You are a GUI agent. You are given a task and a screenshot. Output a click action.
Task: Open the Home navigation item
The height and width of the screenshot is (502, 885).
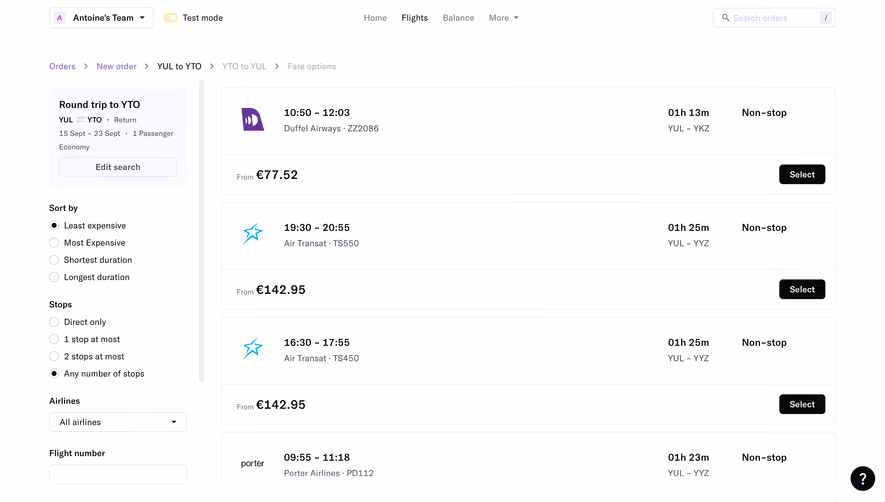pyautogui.click(x=375, y=18)
